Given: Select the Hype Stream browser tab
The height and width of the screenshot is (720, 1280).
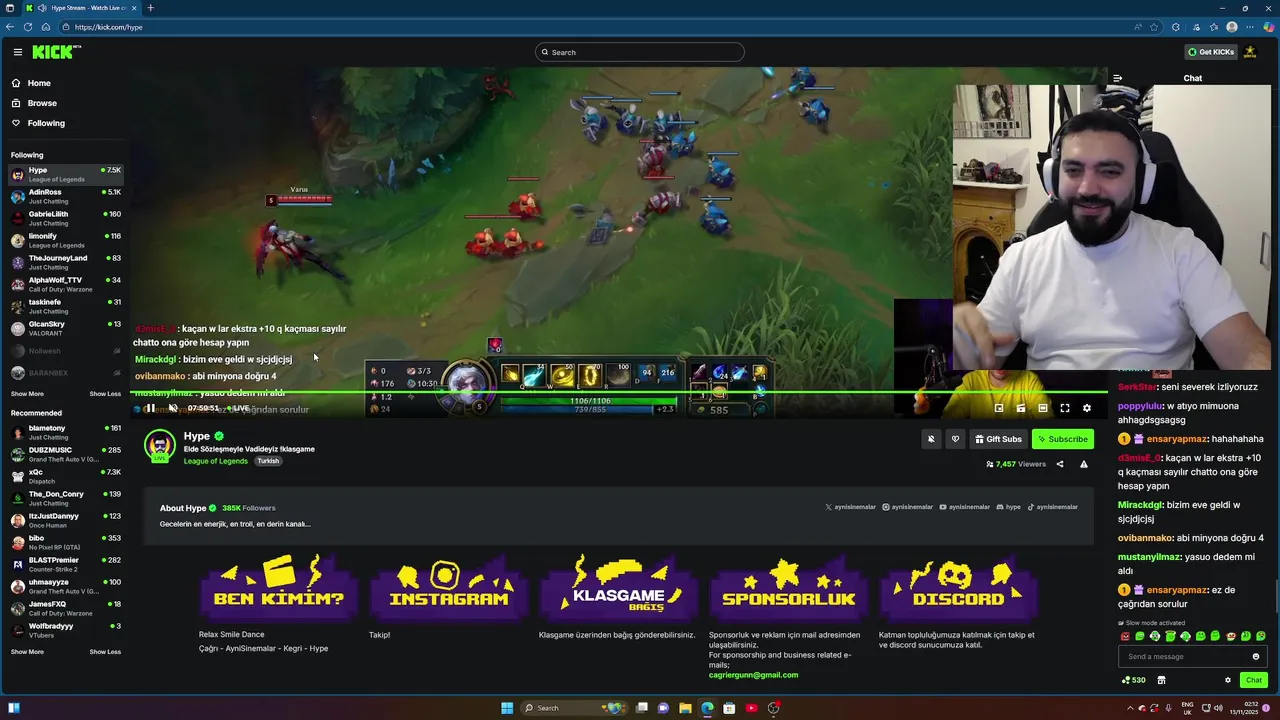Looking at the screenshot, I should click(x=84, y=8).
